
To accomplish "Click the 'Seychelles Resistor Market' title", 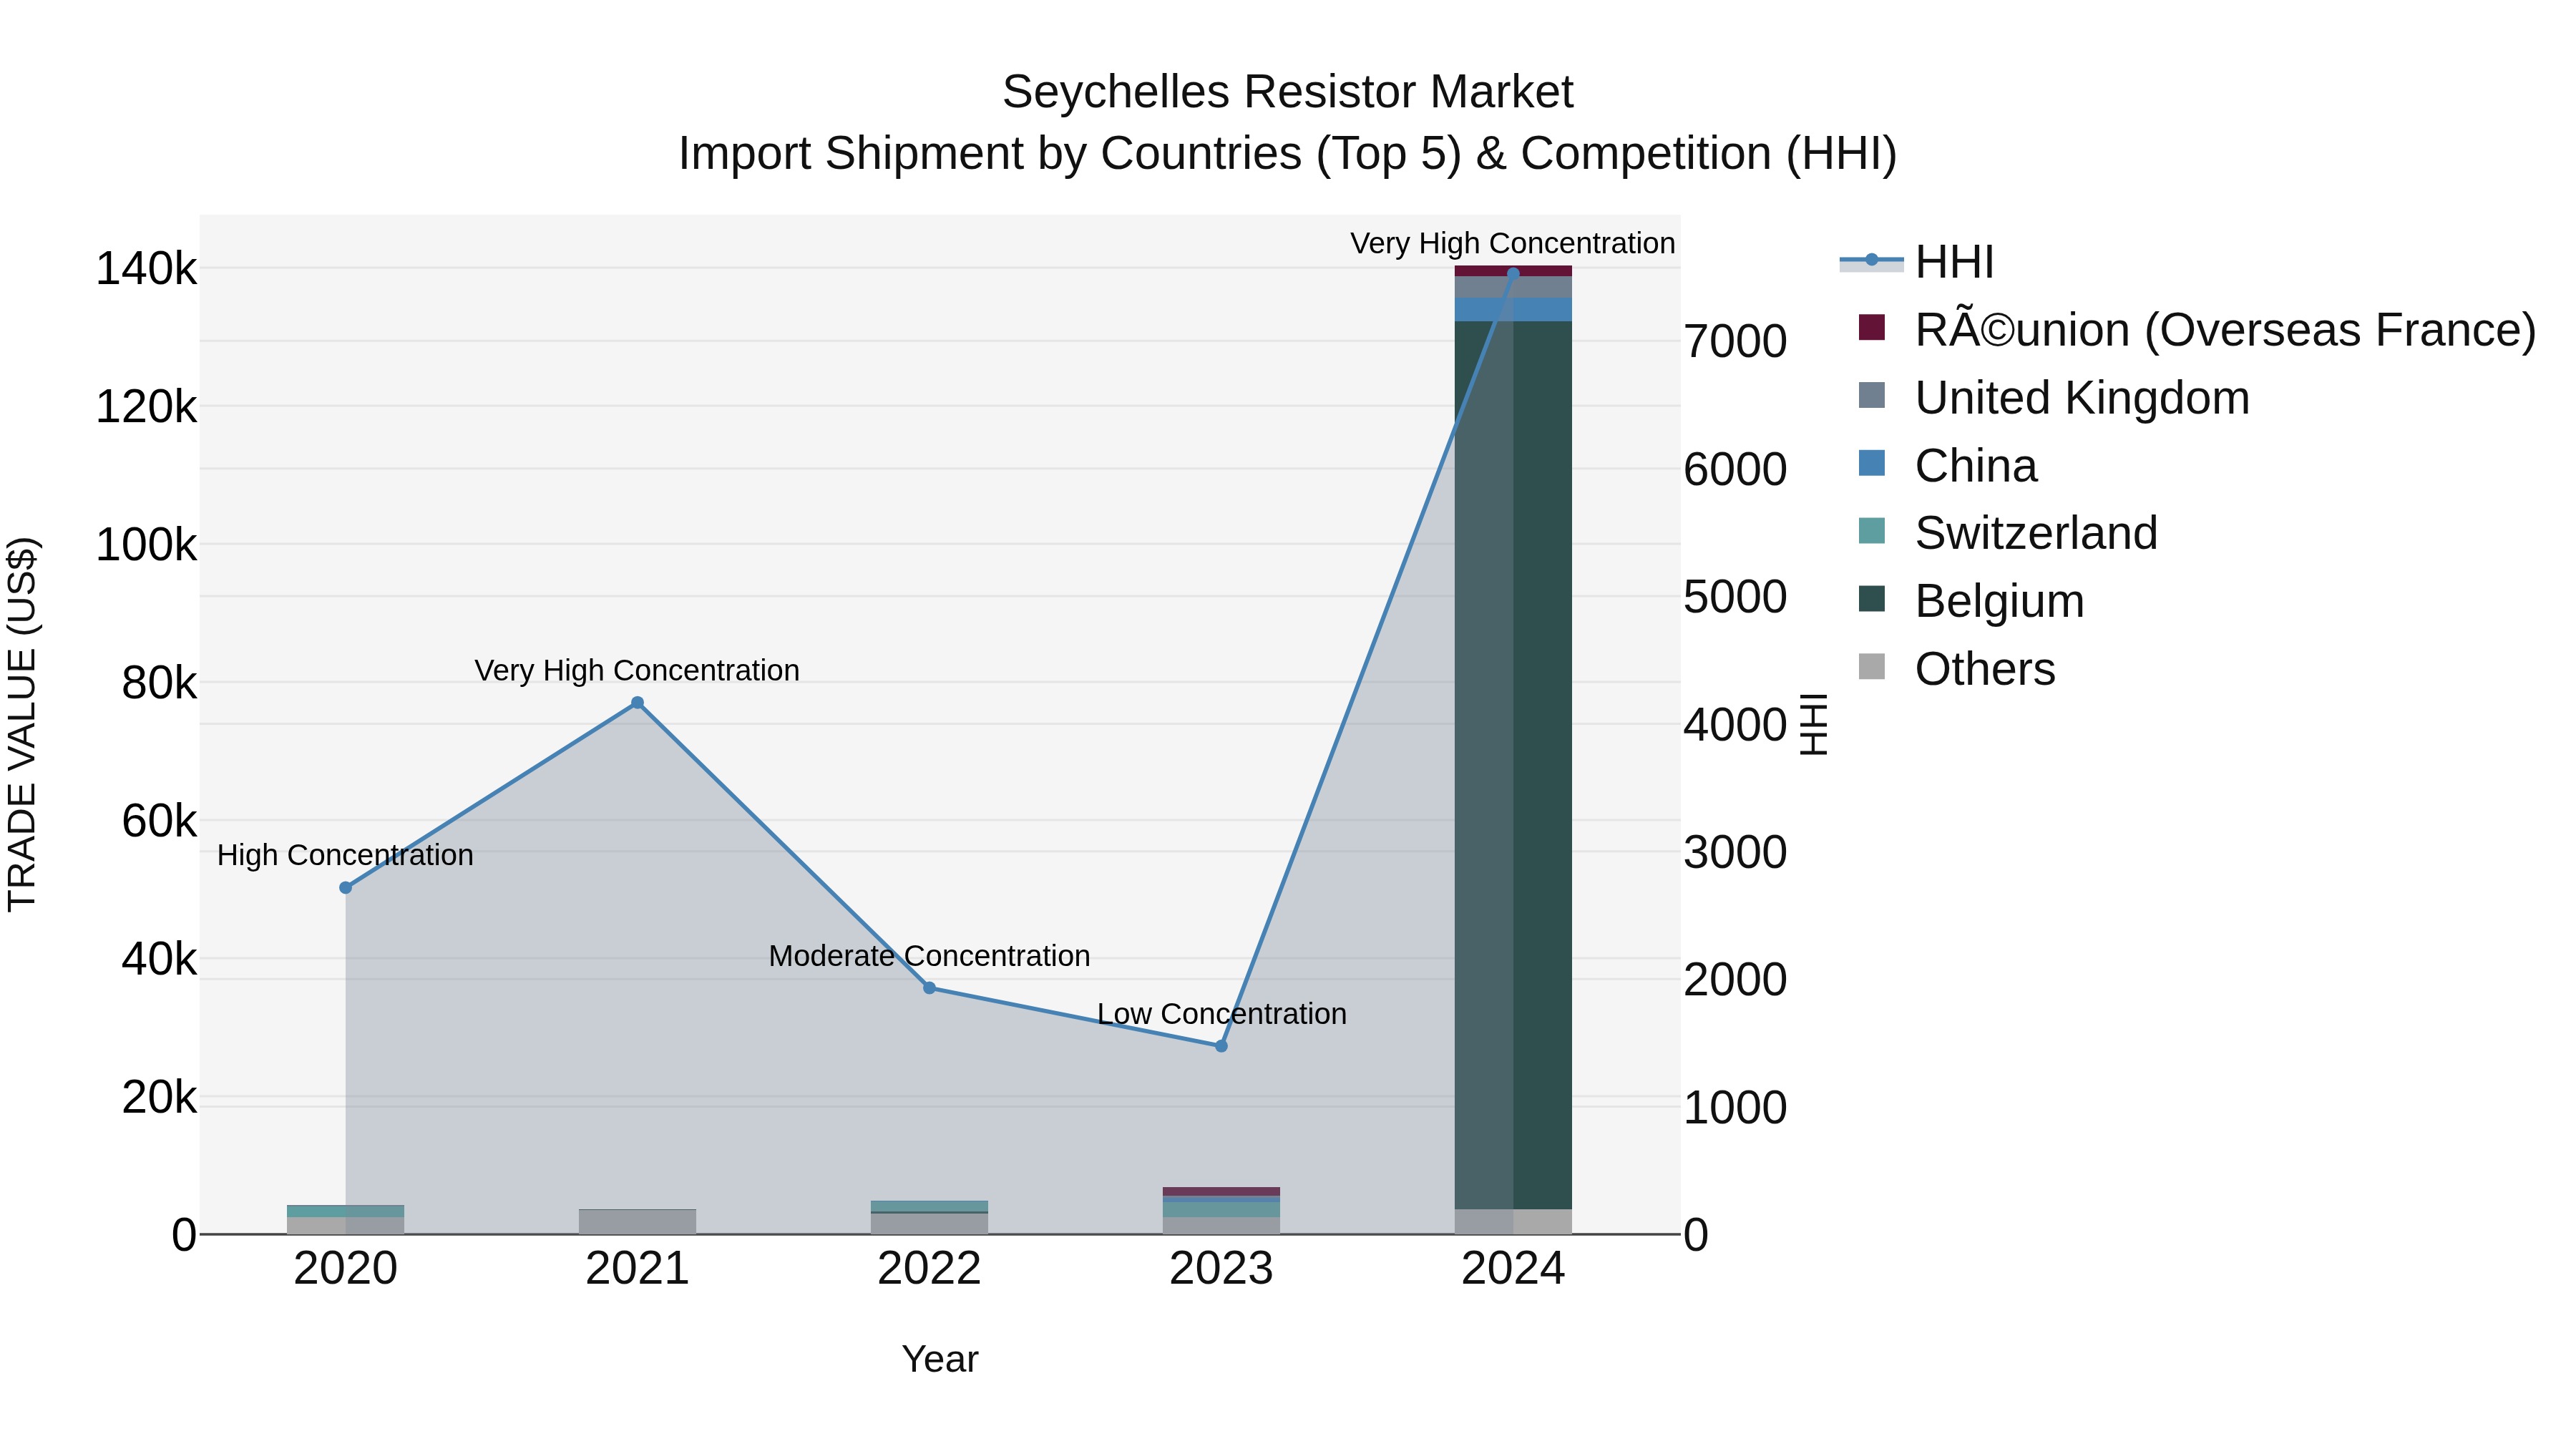I will [1288, 92].
